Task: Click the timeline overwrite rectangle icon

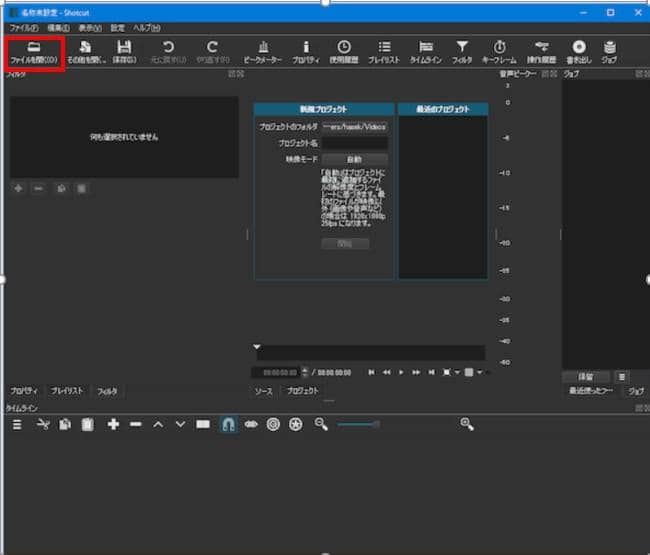Action: pyautogui.click(x=203, y=424)
